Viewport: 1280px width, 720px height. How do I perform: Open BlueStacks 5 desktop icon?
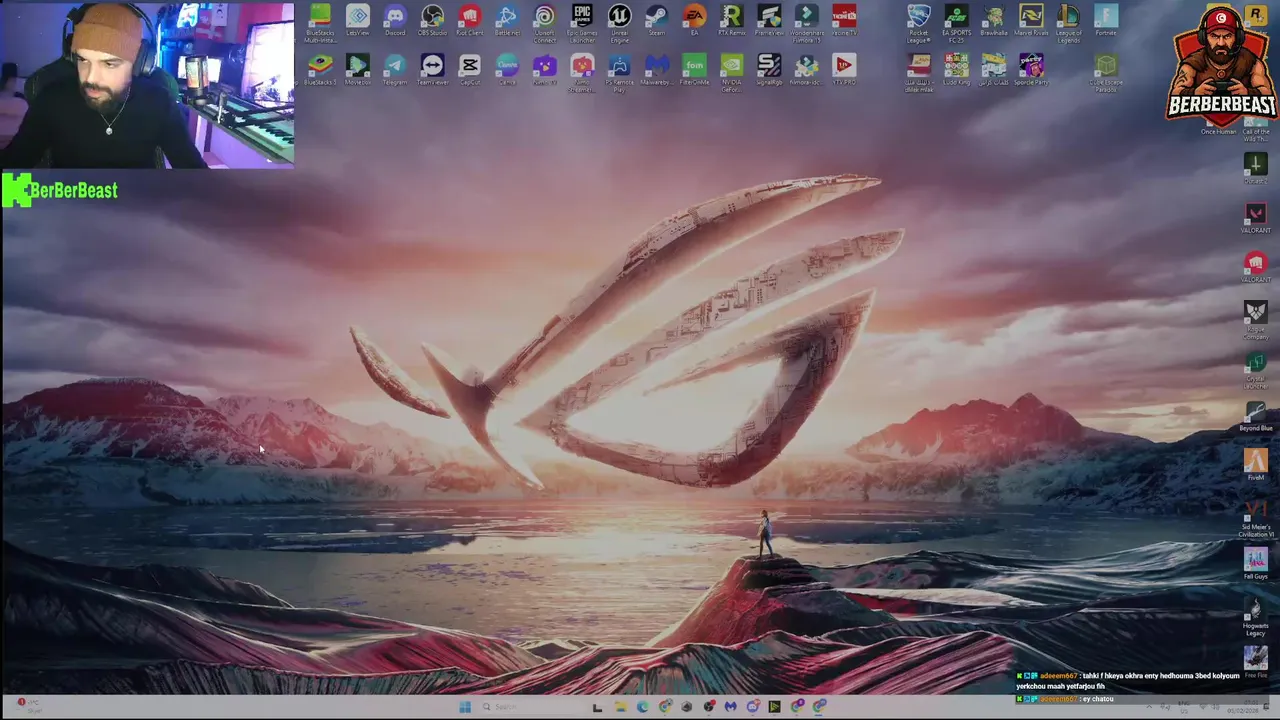(x=320, y=70)
